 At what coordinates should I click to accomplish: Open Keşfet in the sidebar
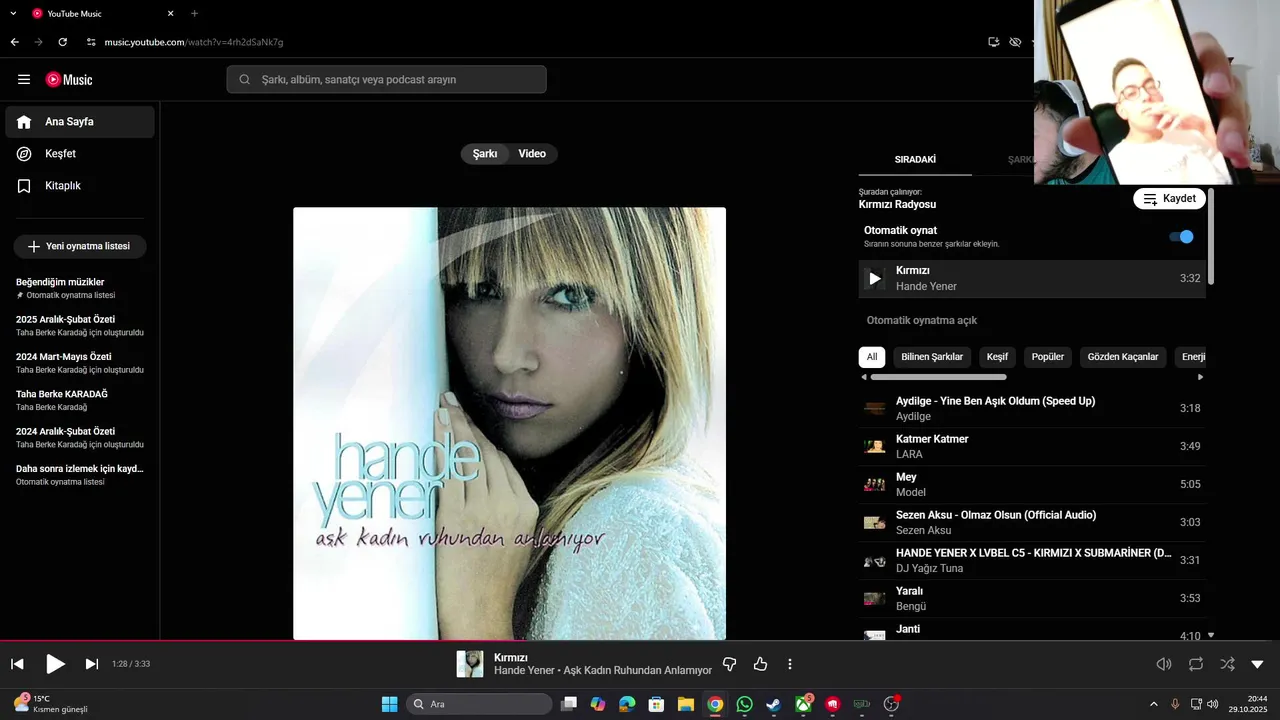click(x=80, y=154)
